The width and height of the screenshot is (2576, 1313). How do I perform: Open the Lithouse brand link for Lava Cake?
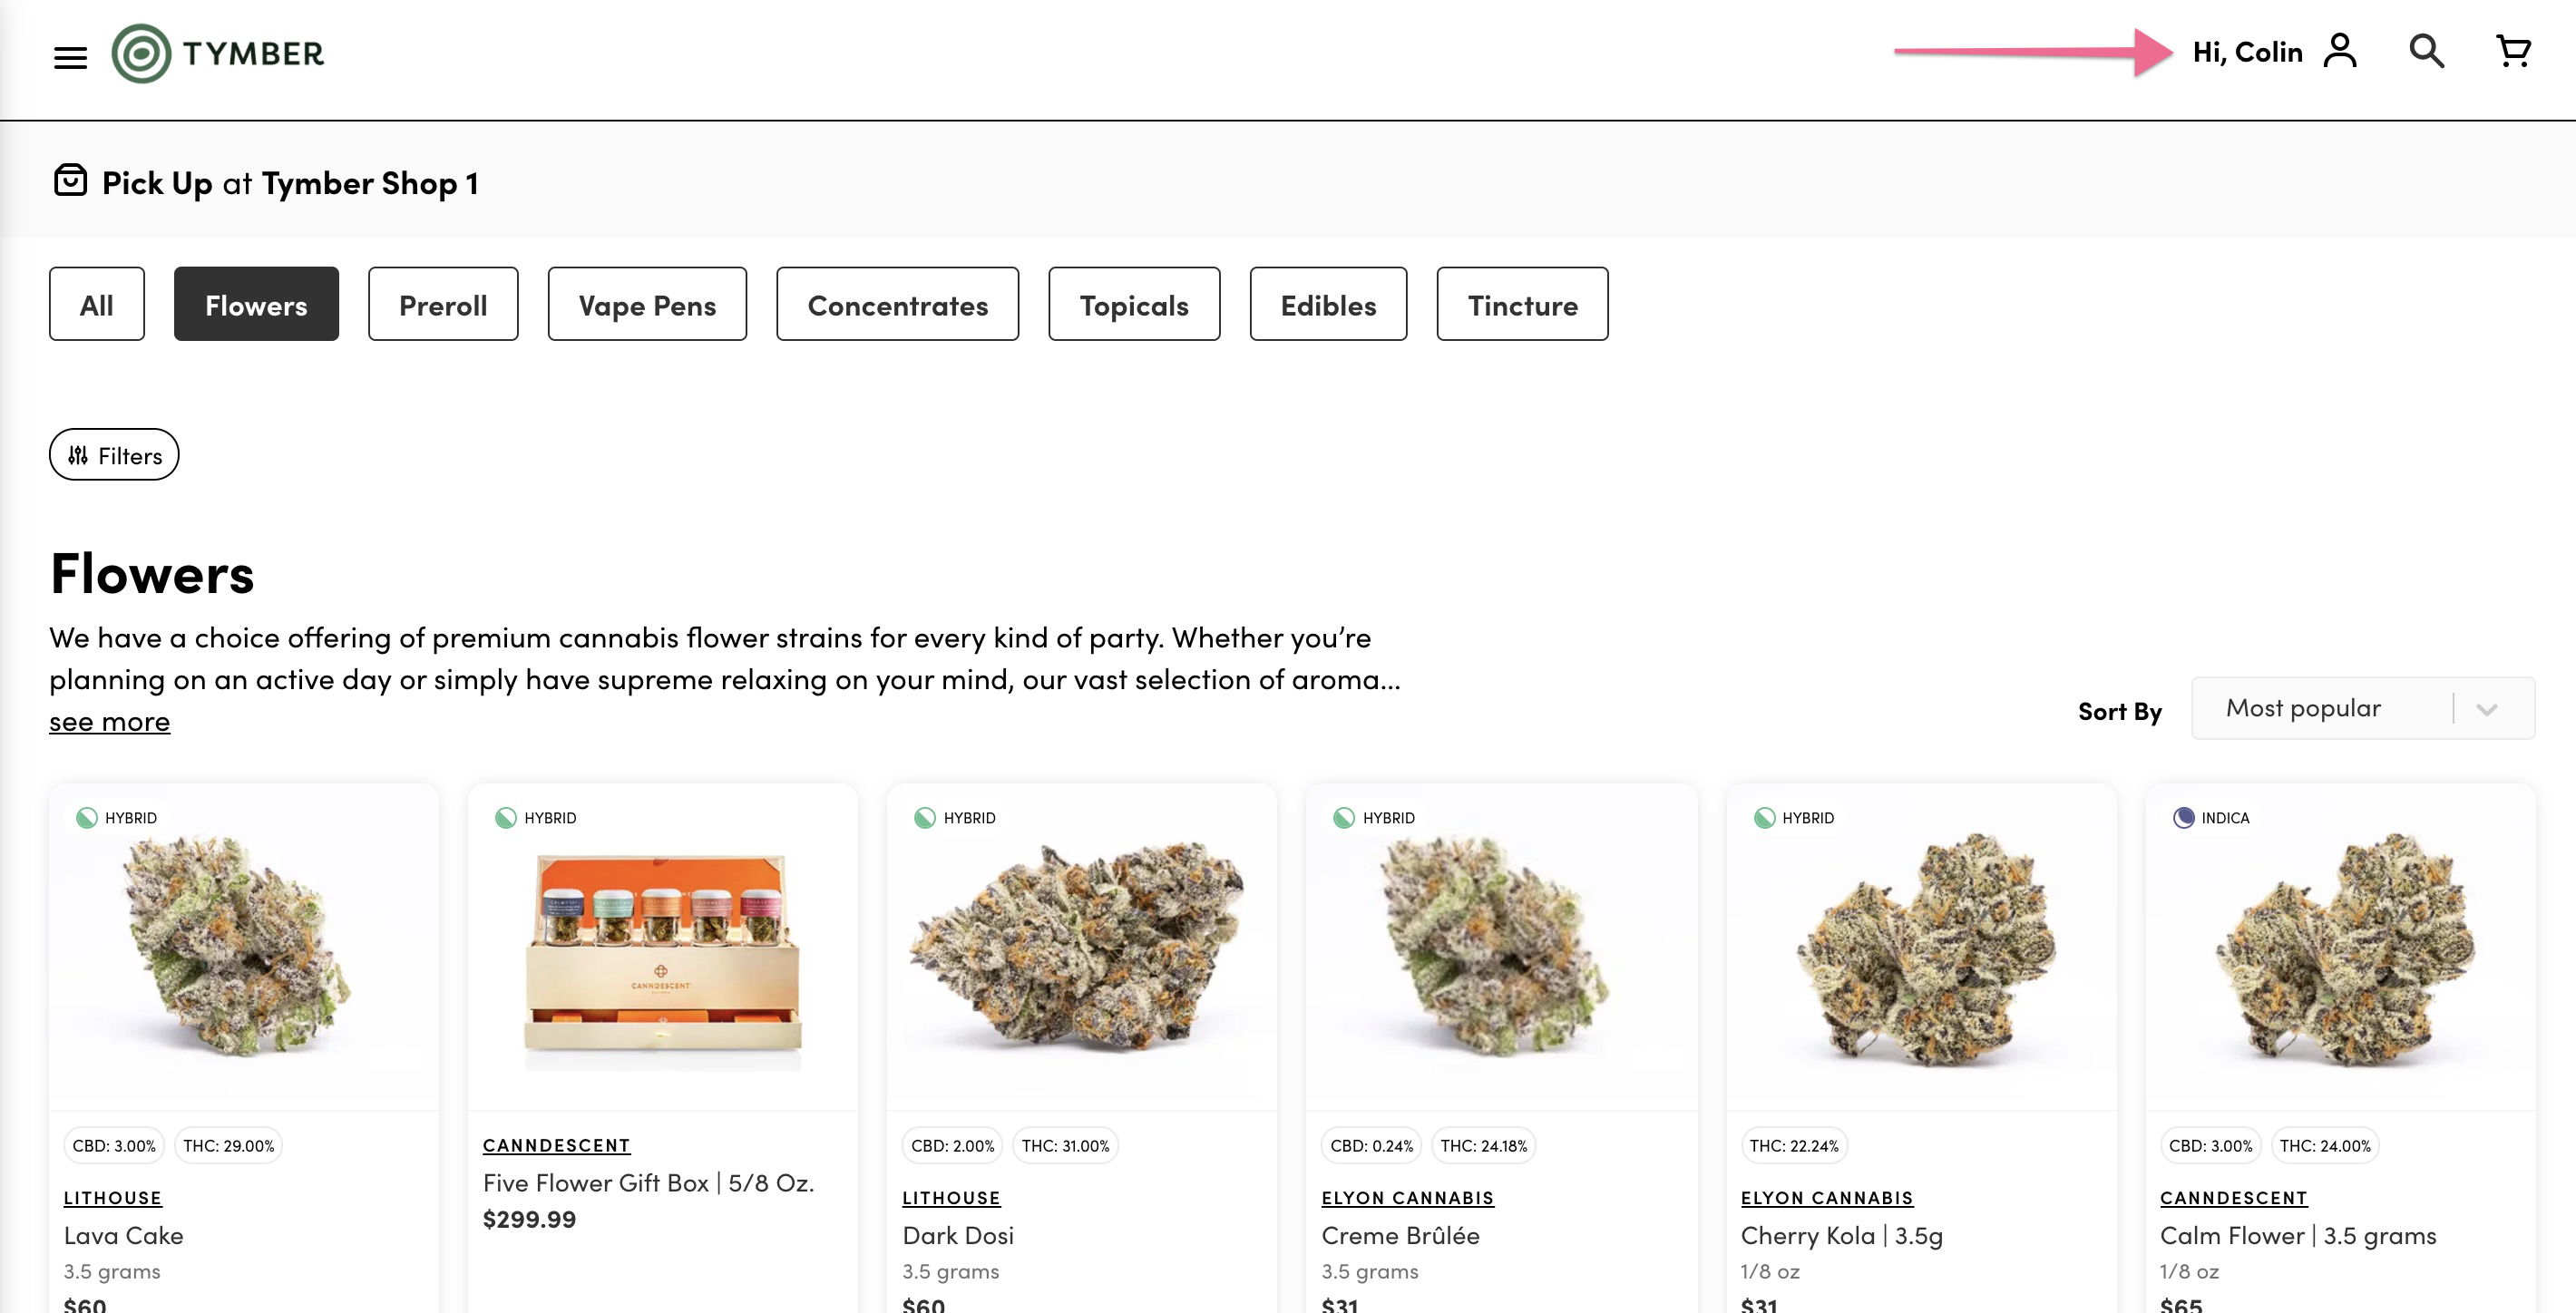pyautogui.click(x=113, y=1197)
